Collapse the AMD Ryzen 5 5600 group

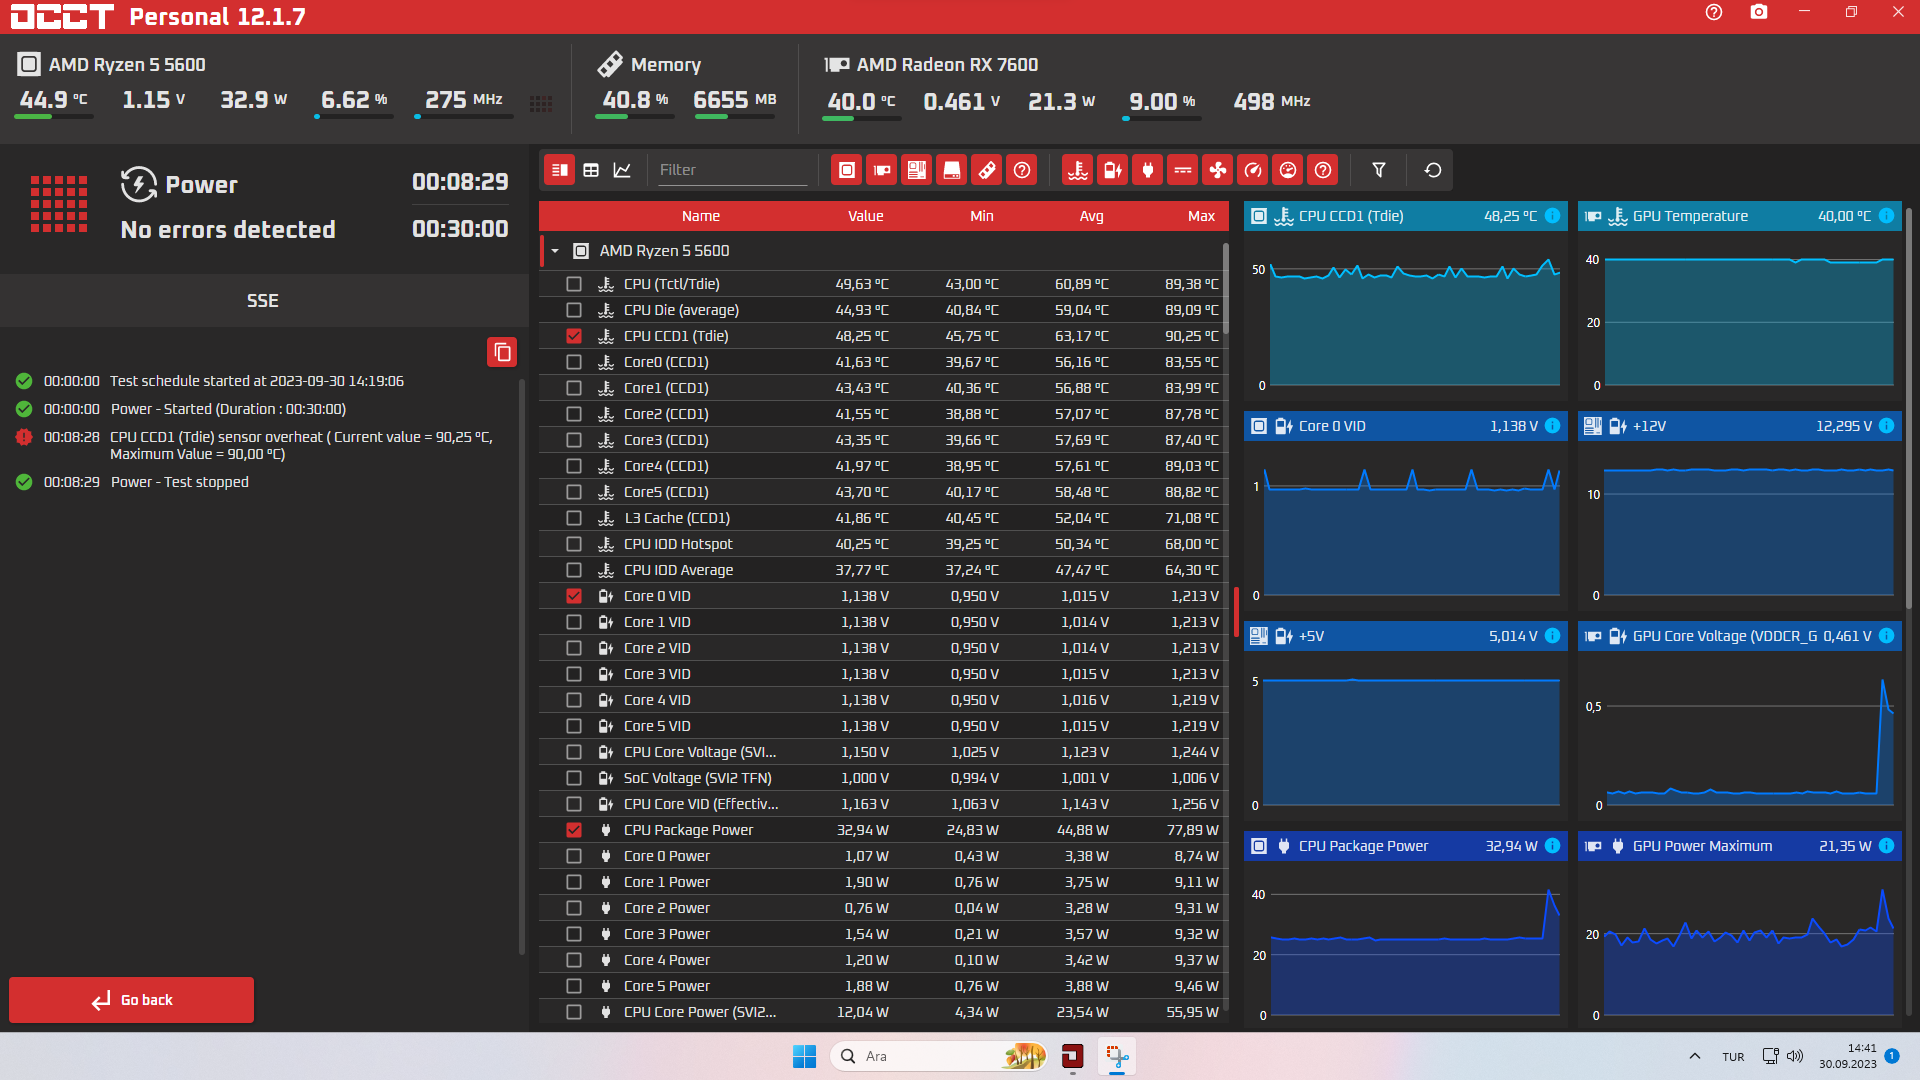click(555, 251)
